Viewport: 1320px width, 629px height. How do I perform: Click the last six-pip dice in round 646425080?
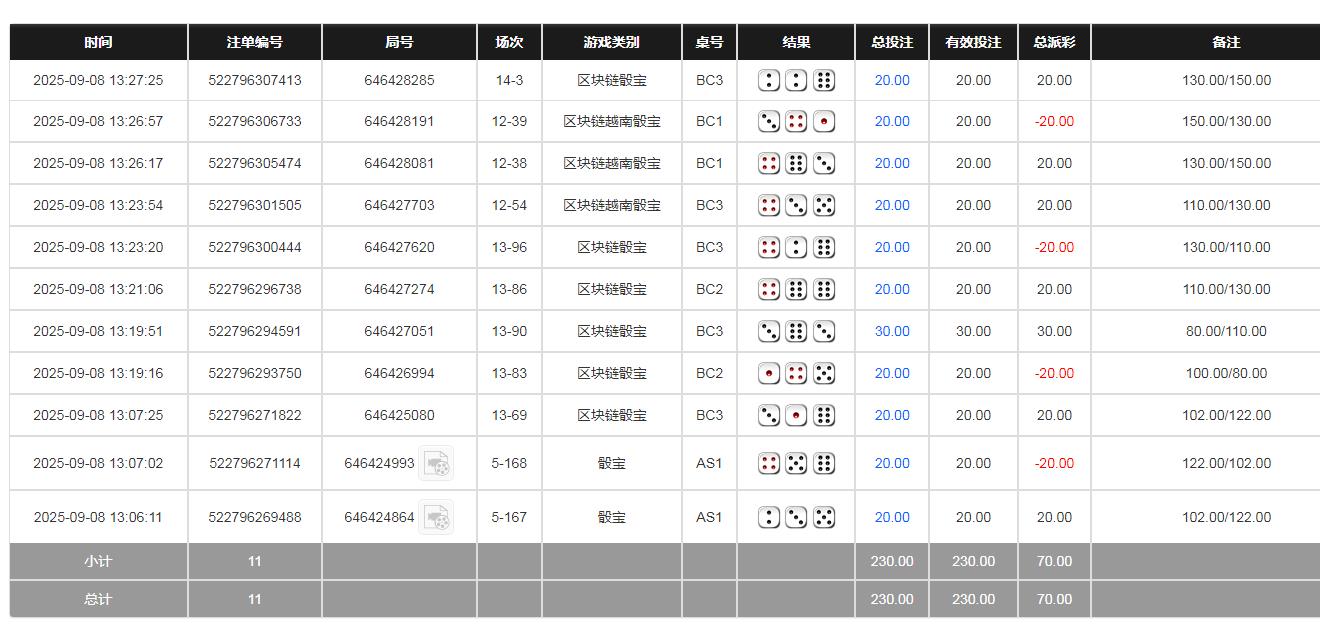click(822, 415)
